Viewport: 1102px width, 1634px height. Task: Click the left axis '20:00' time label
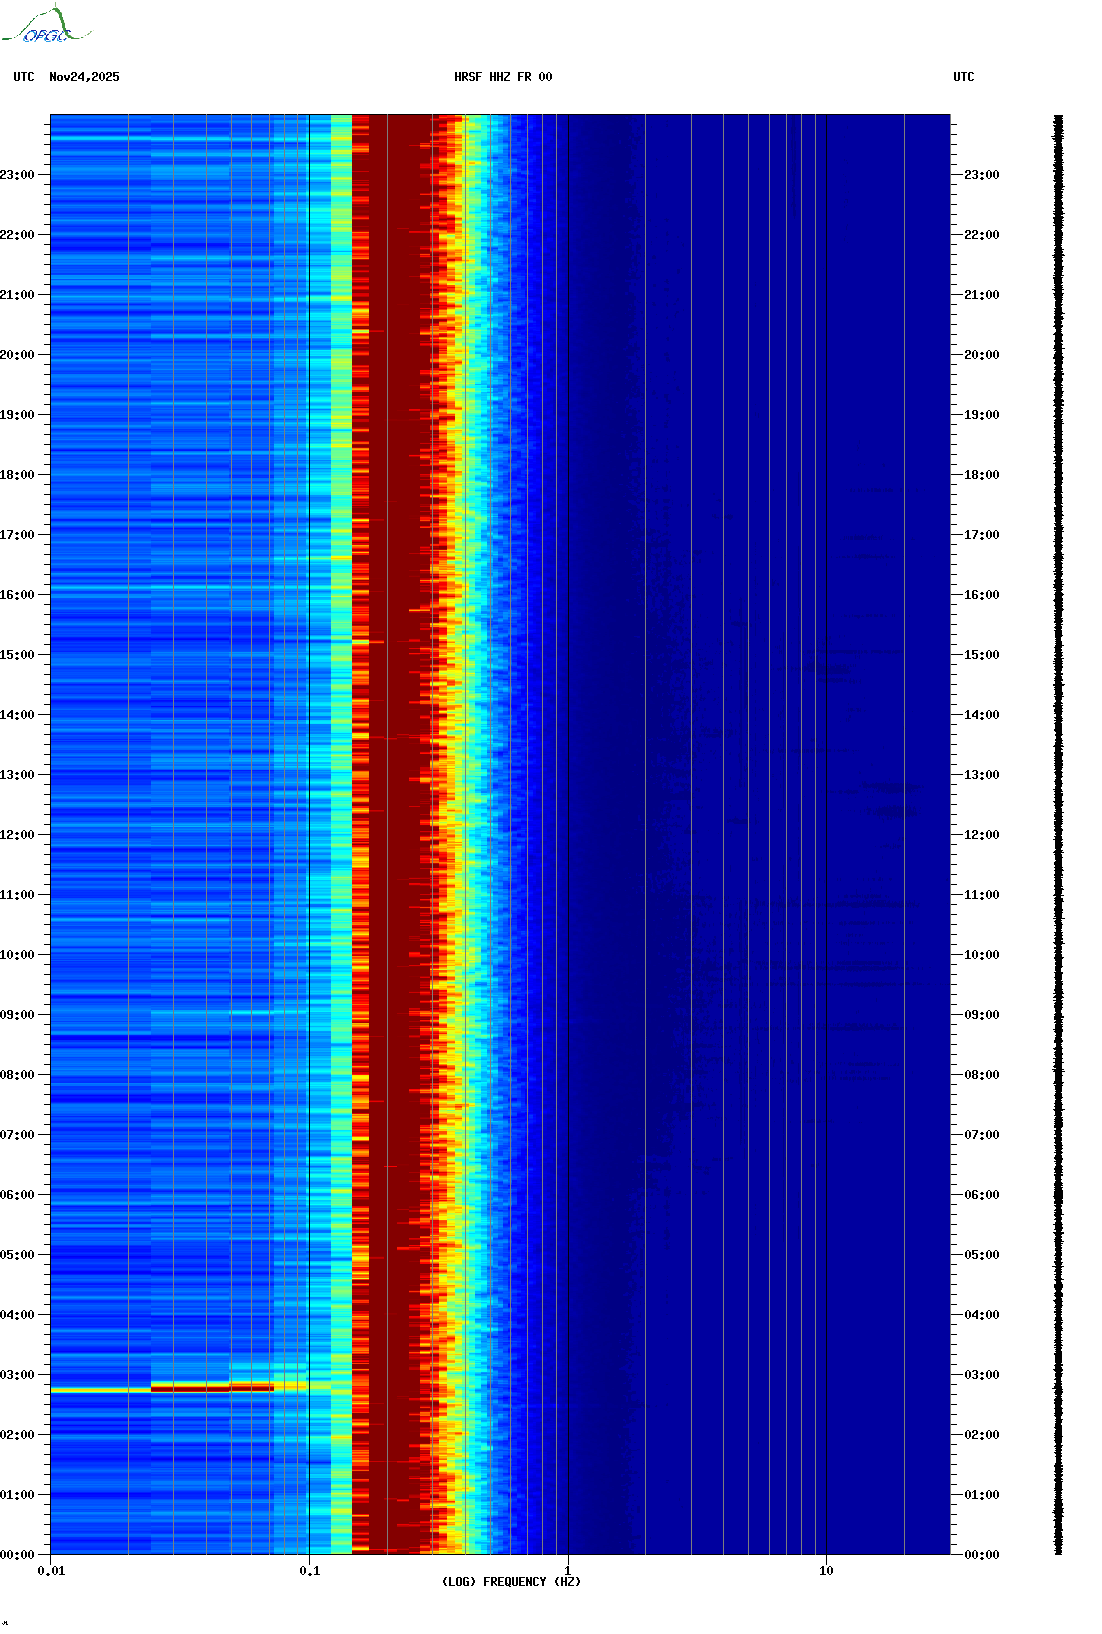click(x=17, y=355)
